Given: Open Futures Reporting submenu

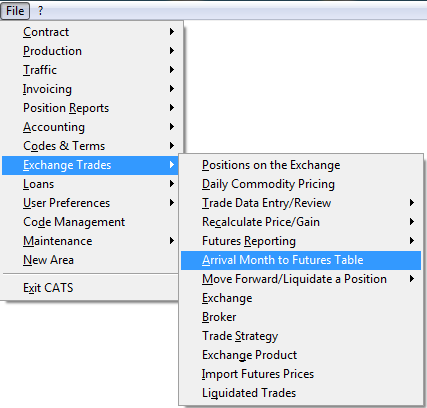Looking at the screenshot, I should click(301, 241).
